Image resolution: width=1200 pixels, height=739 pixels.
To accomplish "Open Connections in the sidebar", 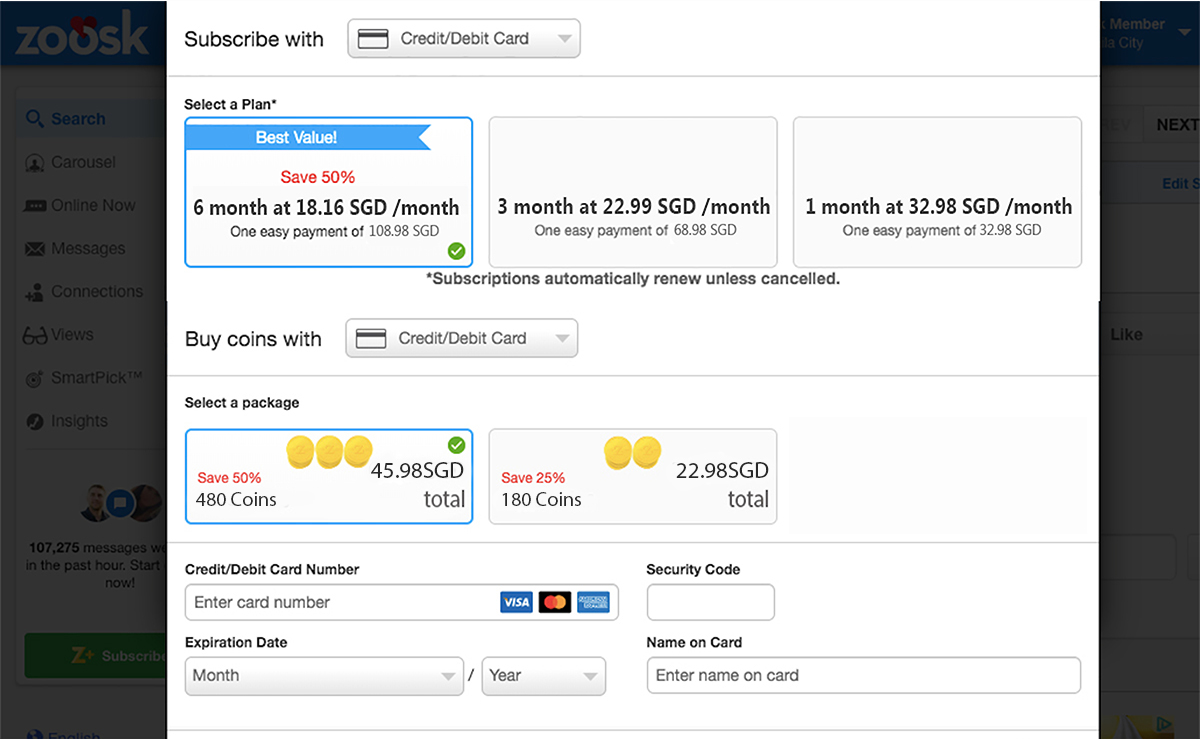I will (84, 292).
